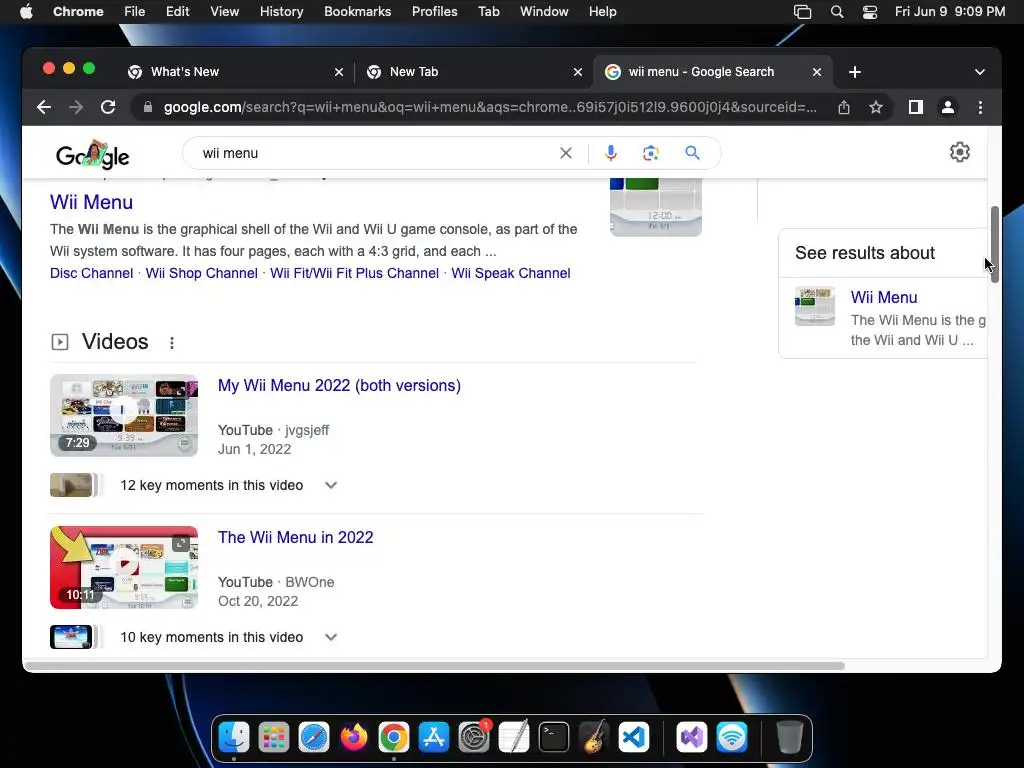Click the address bar URL
The image size is (1024, 768).
coord(490,107)
